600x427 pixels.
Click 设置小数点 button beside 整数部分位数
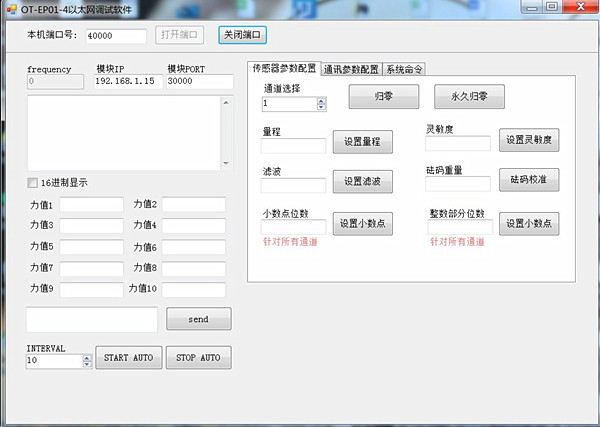pyautogui.click(x=529, y=224)
